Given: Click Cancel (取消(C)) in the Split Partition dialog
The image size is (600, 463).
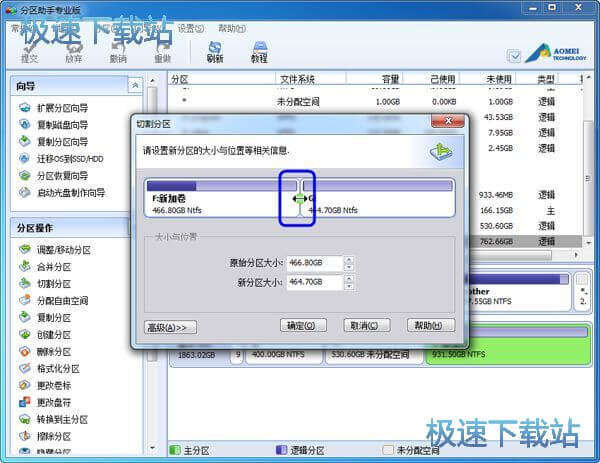Looking at the screenshot, I should click(x=367, y=325).
